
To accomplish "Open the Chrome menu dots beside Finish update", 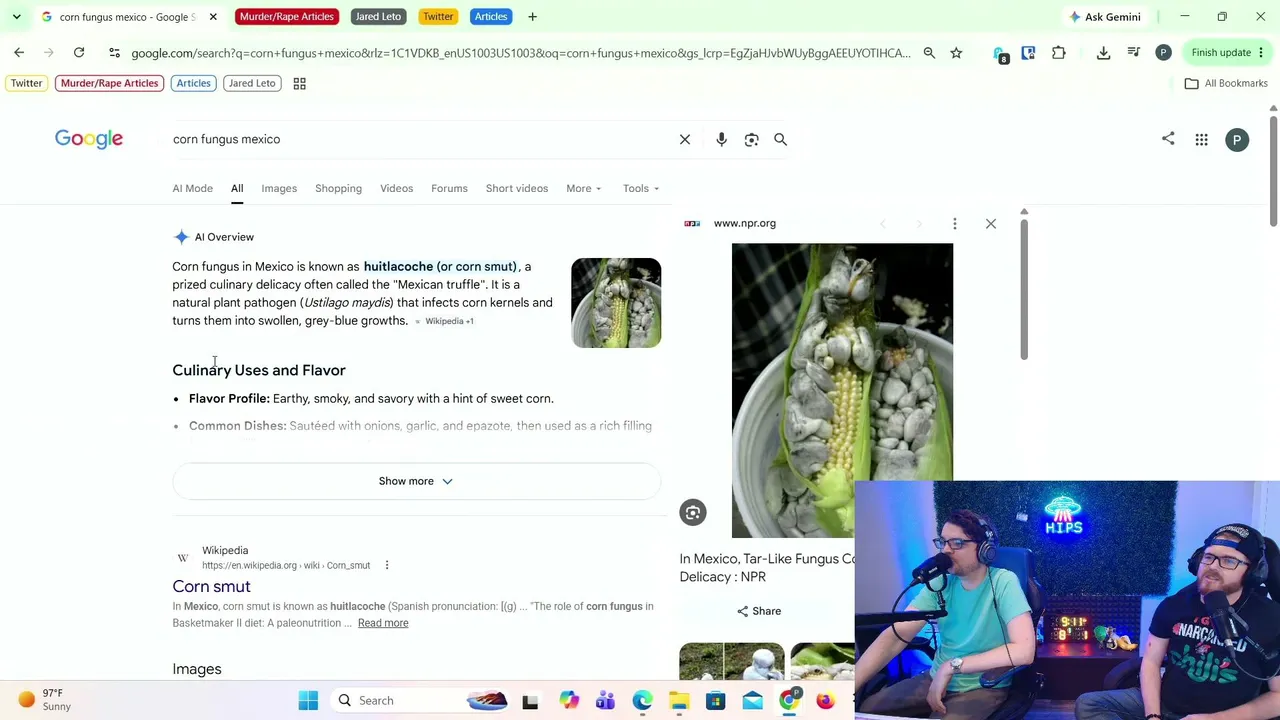I will (x=1261, y=52).
